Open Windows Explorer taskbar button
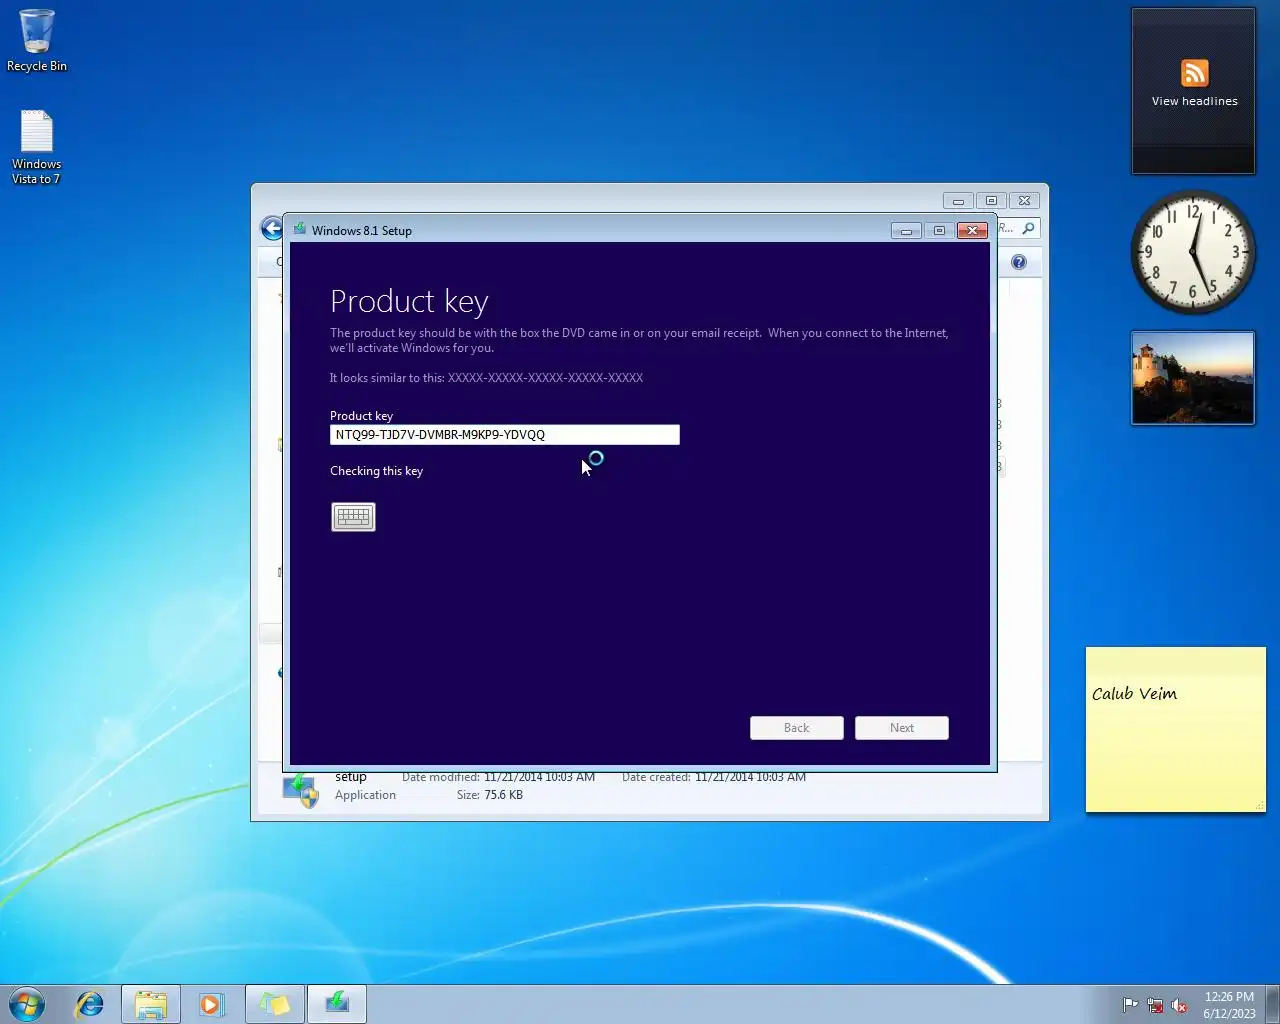1280x1024 pixels. 151,1004
